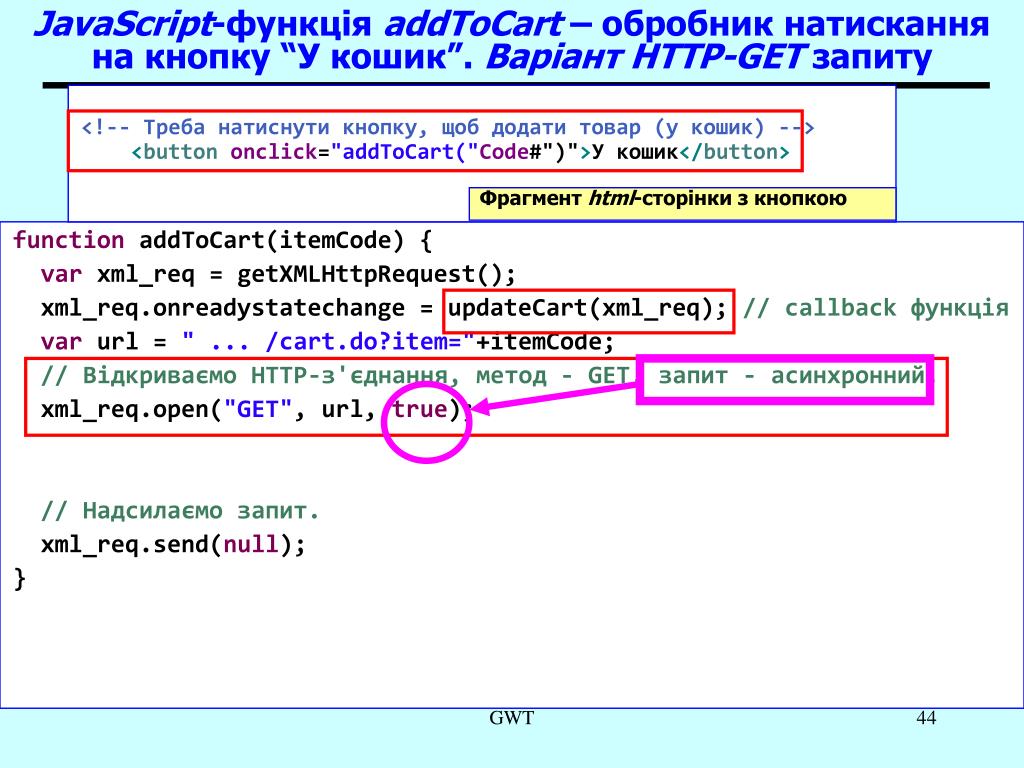The height and width of the screenshot is (768, 1024).
Task: Click line 'function addToCart(itemCode) {'
Action: [x=223, y=240]
